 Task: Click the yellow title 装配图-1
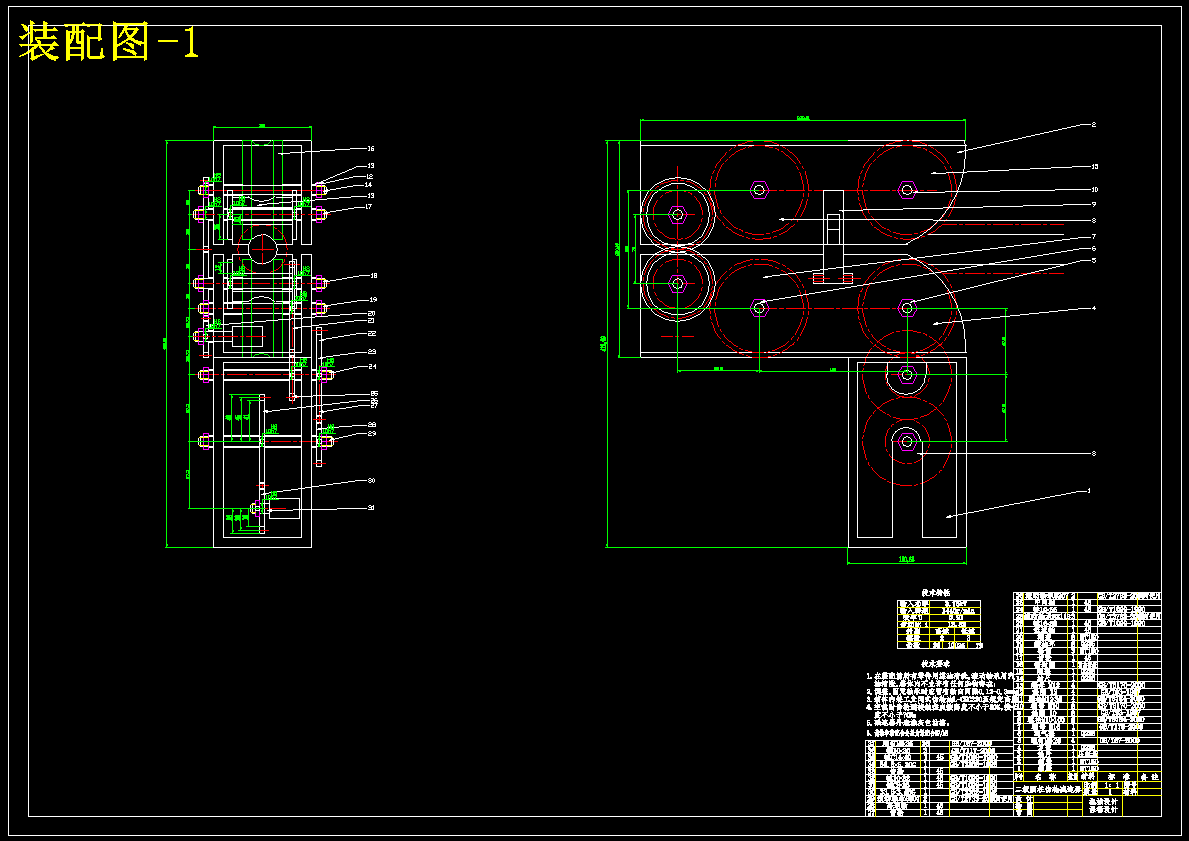point(109,42)
